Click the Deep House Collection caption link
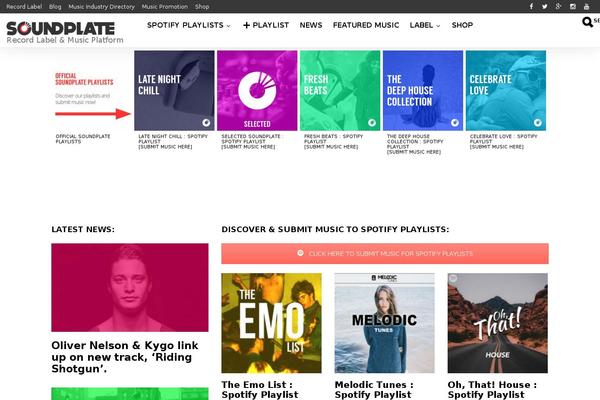This screenshot has height=400, width=600. (415, 144)
